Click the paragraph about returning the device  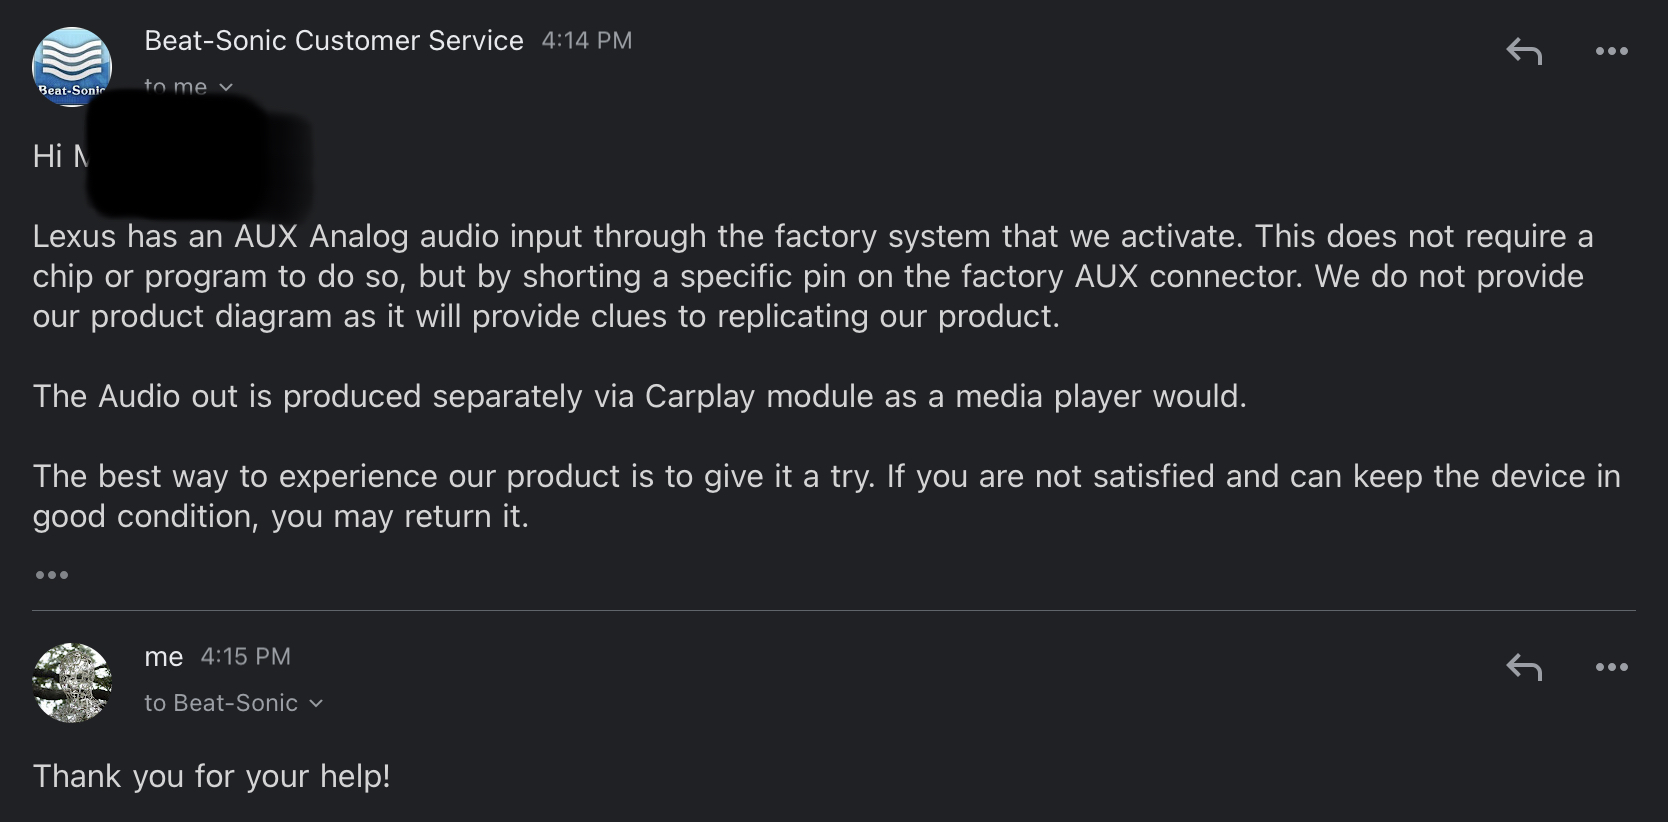[x=827, y=496]
